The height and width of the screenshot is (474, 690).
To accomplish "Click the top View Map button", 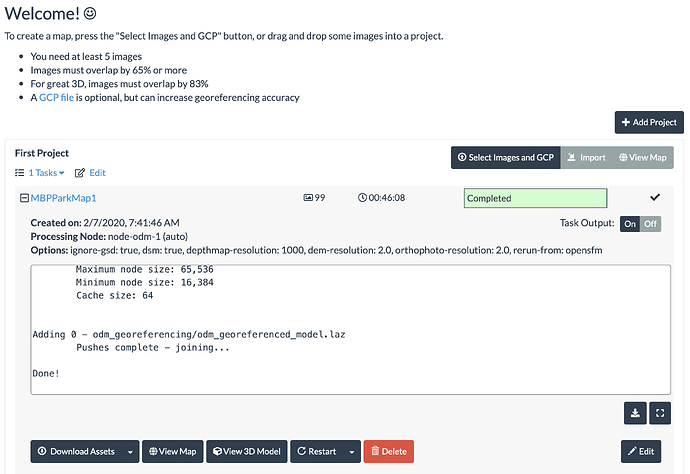I will point(640,157).
